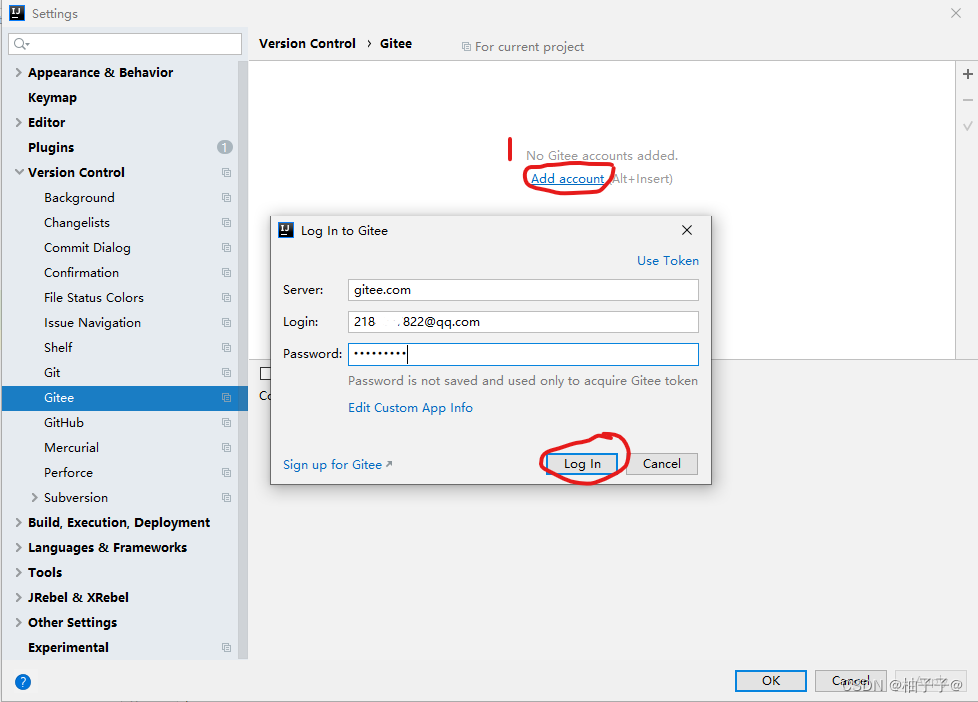978x702 pixels.
Task: Expand the Subversion node
Action: tap(34, 497)
